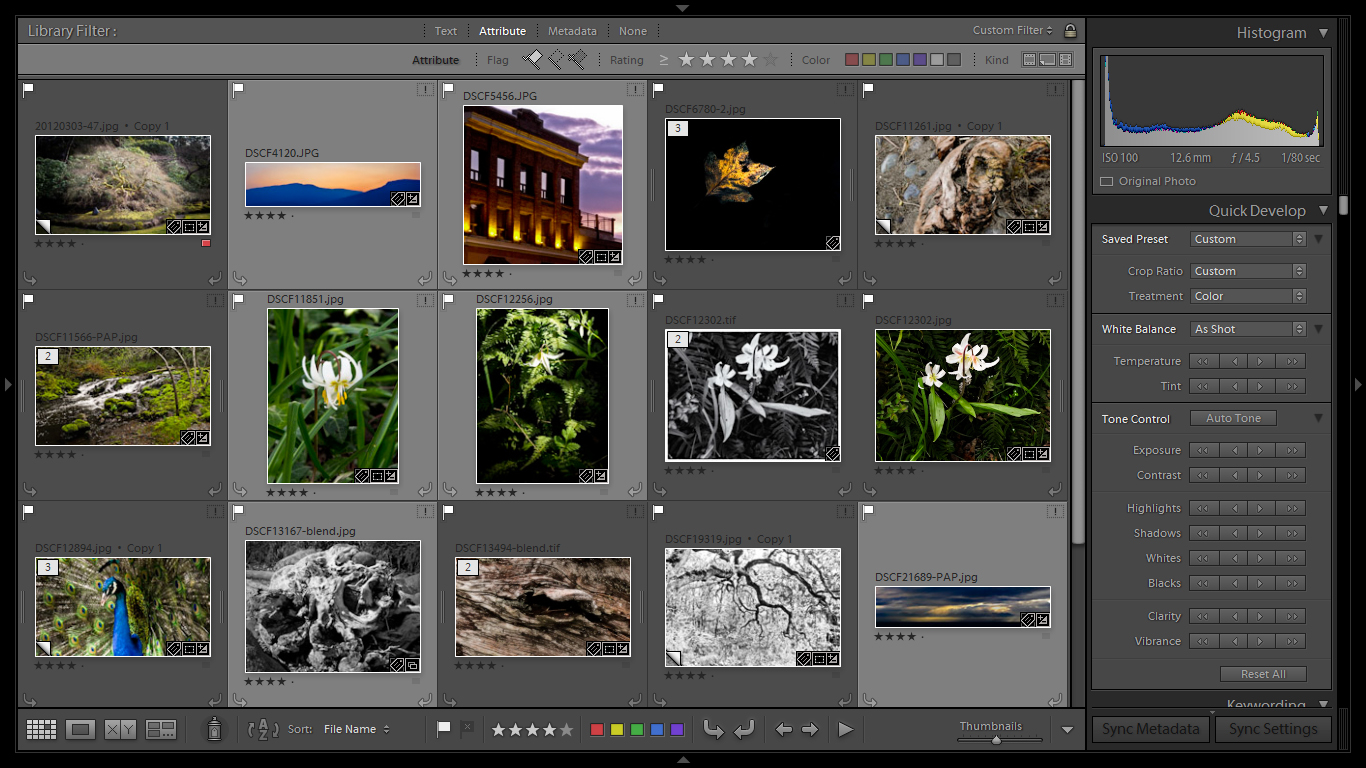1366x768 pixels.
Task: Click the Sync Settings button
Action: click(1273, 729)
